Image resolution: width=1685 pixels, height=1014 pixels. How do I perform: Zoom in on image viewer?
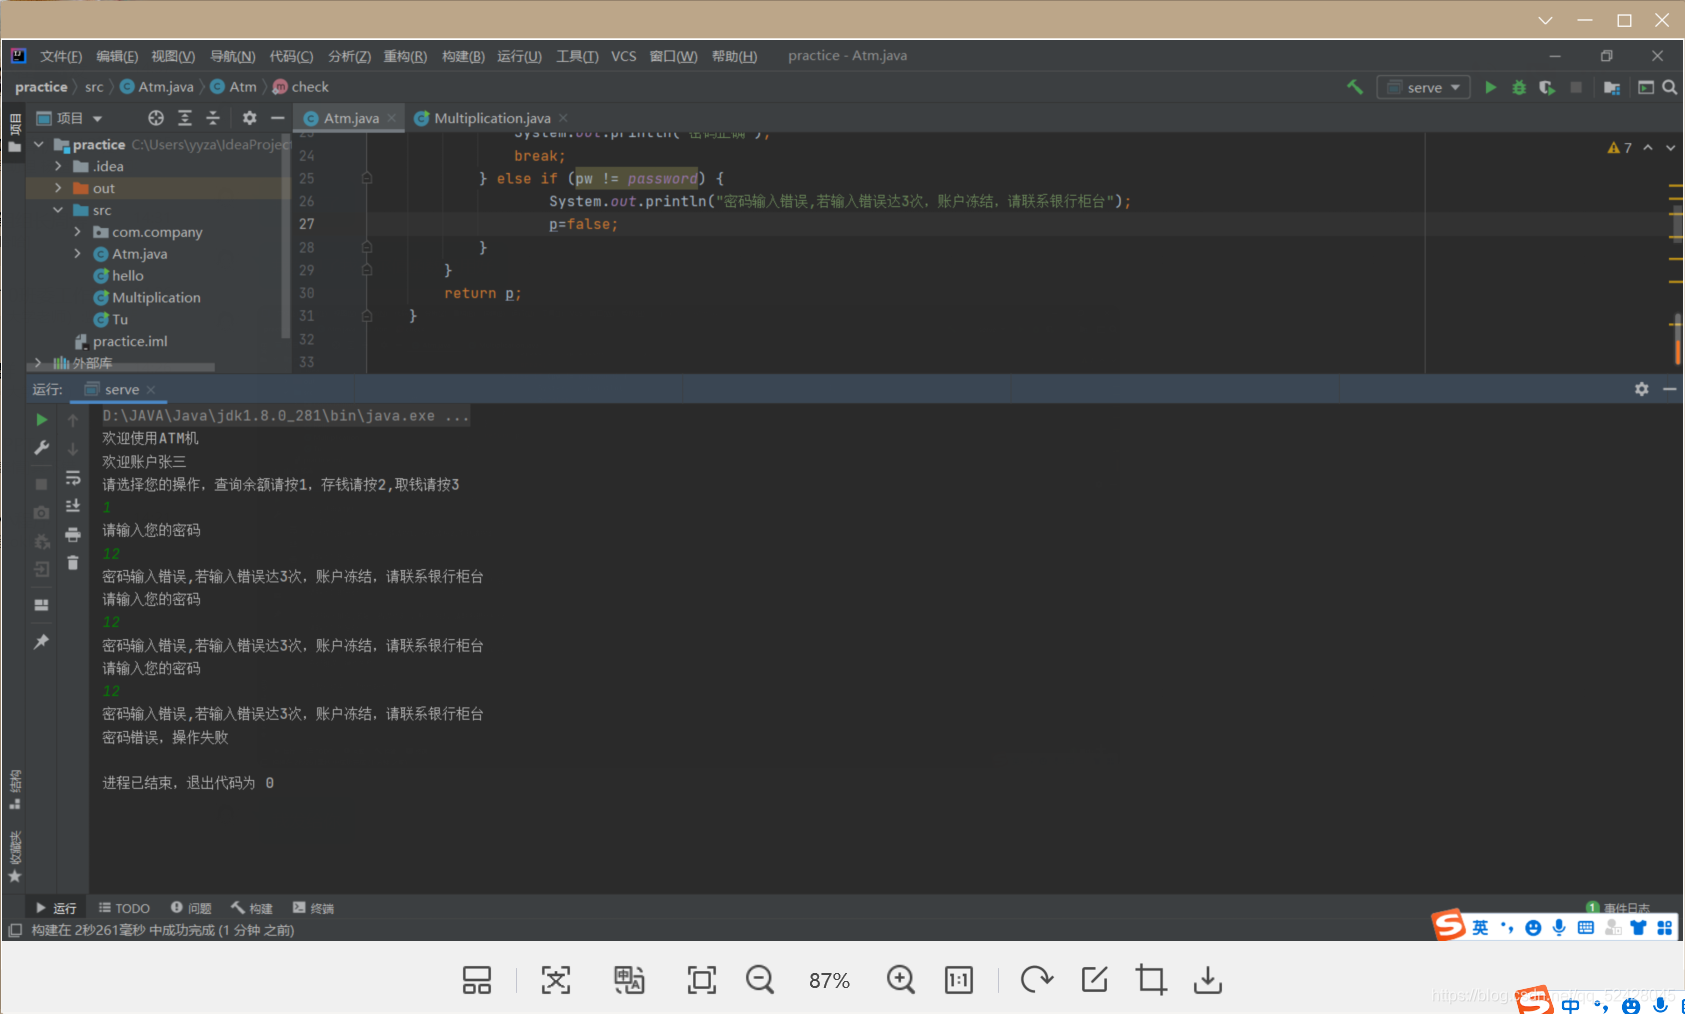click(900, 980)
